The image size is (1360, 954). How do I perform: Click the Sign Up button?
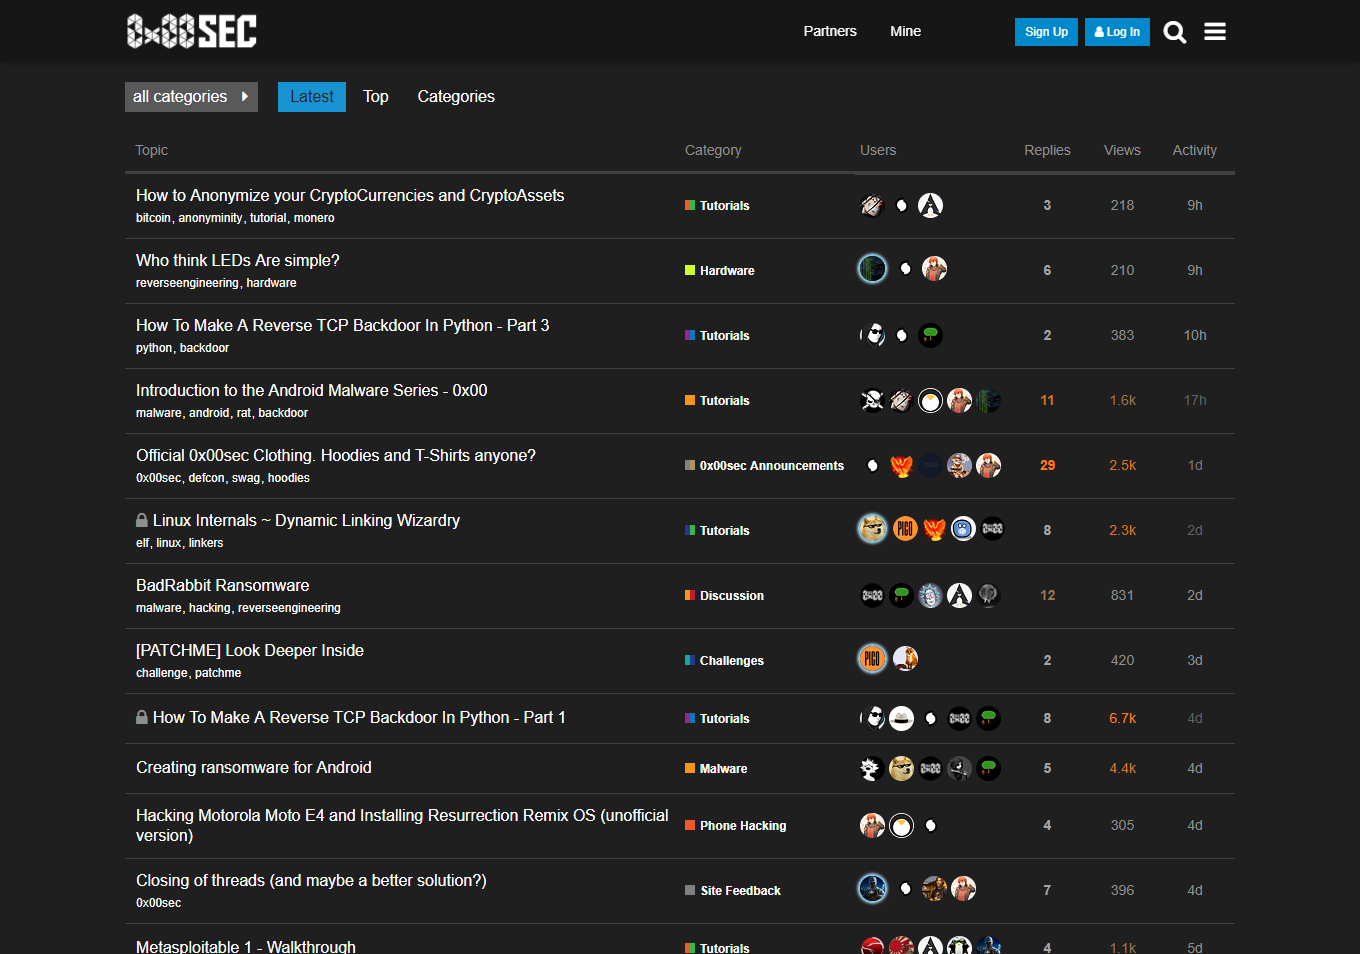[1046, 32]
